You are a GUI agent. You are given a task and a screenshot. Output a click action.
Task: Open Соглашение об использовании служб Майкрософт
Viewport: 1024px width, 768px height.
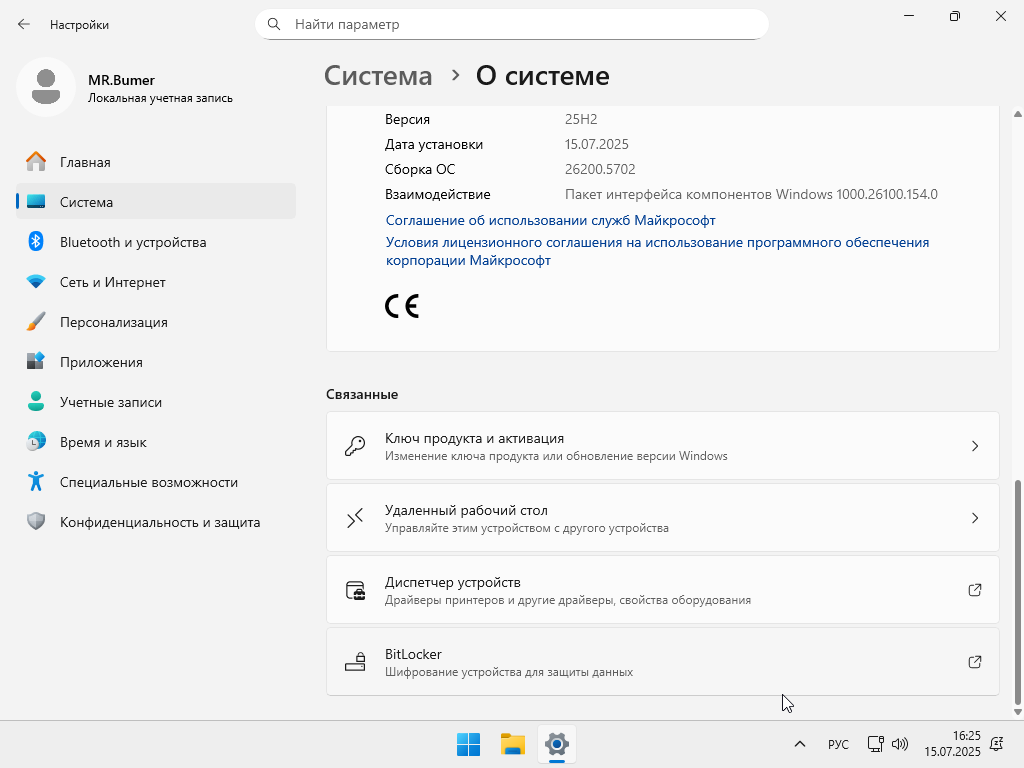[x=551, y=220]
